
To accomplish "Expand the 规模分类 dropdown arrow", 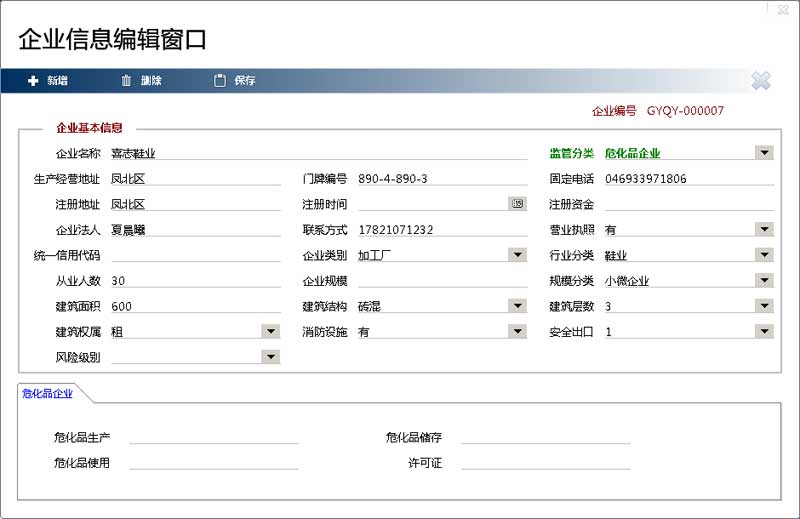I will coord(764,280).
